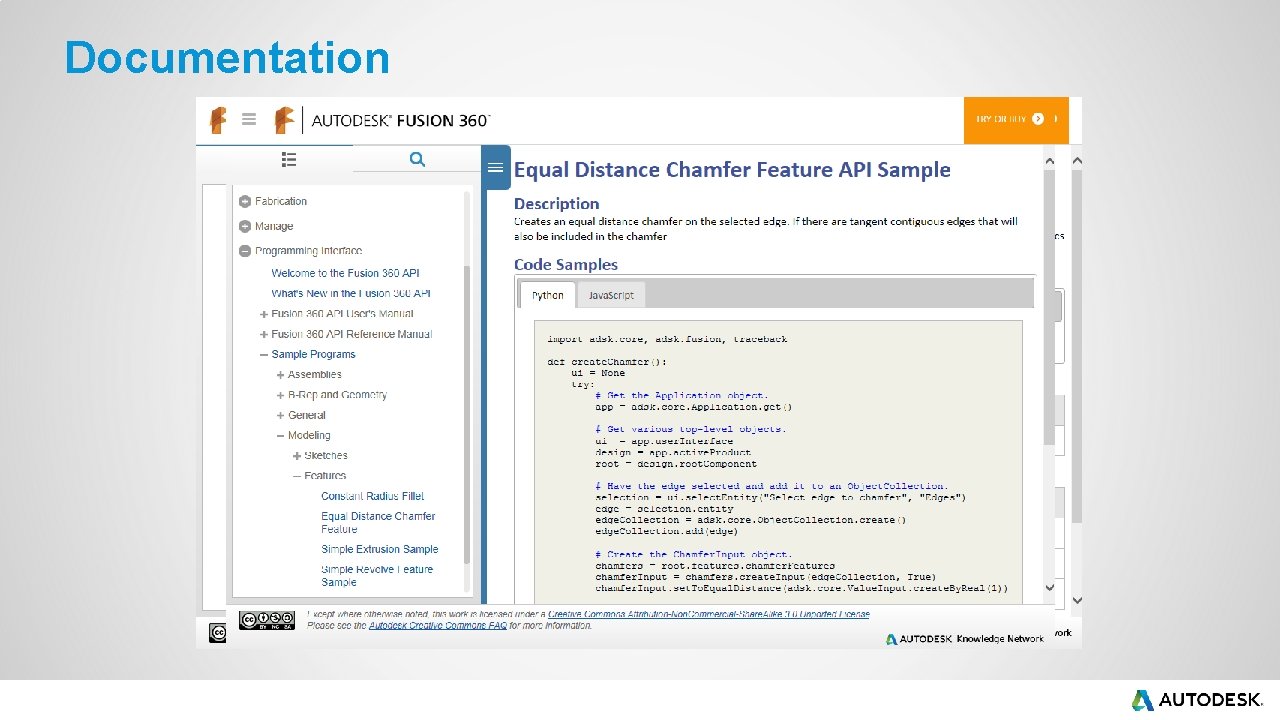Expand the Sketches node
This screenshot has width=1280, height=720.
297,456
